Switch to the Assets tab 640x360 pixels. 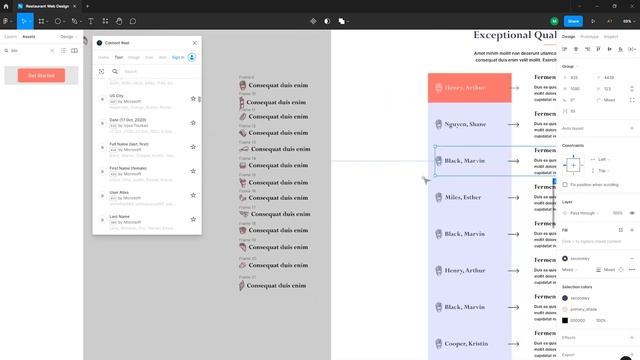click(x=29, y=37)
